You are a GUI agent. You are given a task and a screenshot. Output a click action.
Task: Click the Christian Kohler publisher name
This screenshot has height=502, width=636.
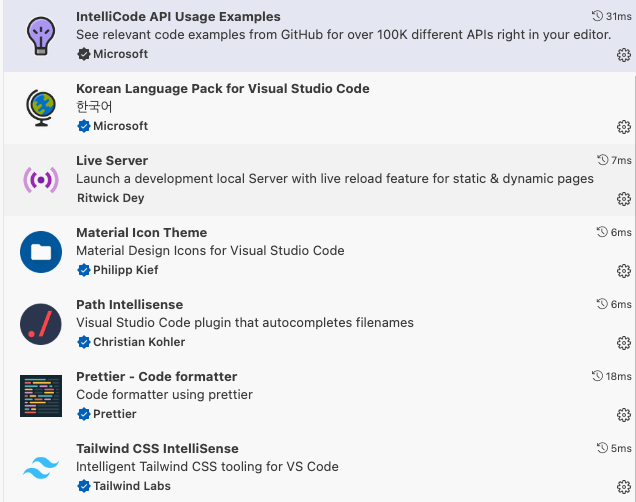139,342
